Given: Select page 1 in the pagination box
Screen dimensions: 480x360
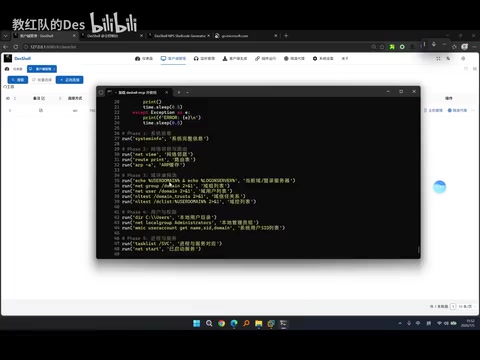Looking at the screenshot, I should (x=453, y=306).
